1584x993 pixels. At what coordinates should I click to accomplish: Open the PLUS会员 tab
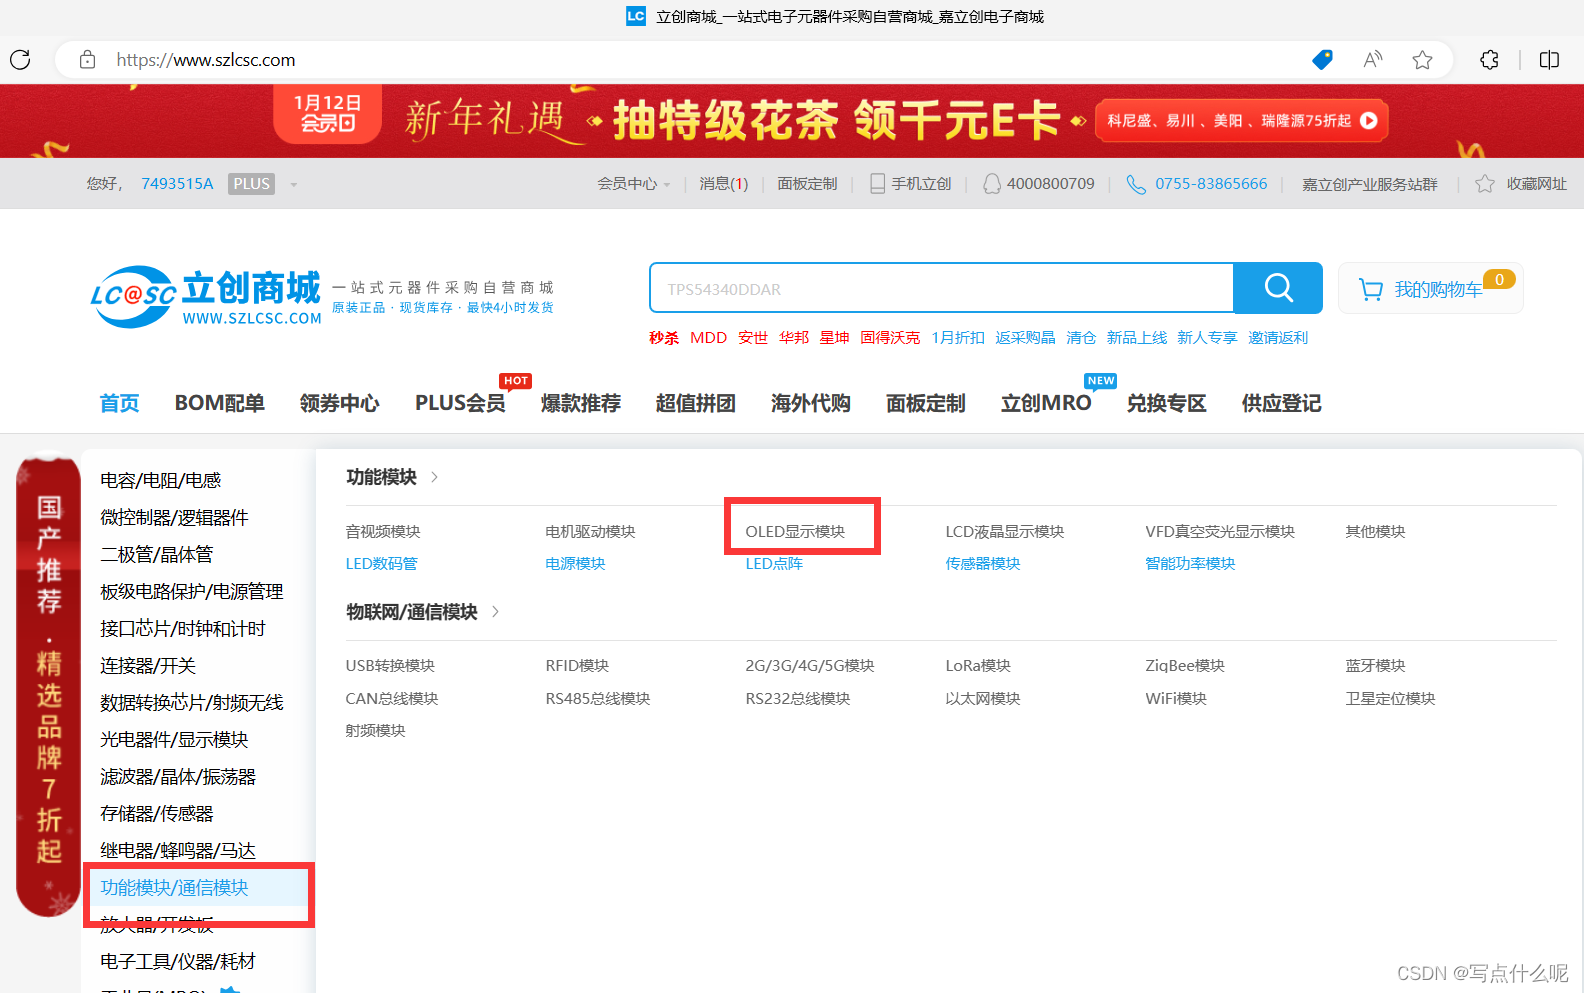460,403
